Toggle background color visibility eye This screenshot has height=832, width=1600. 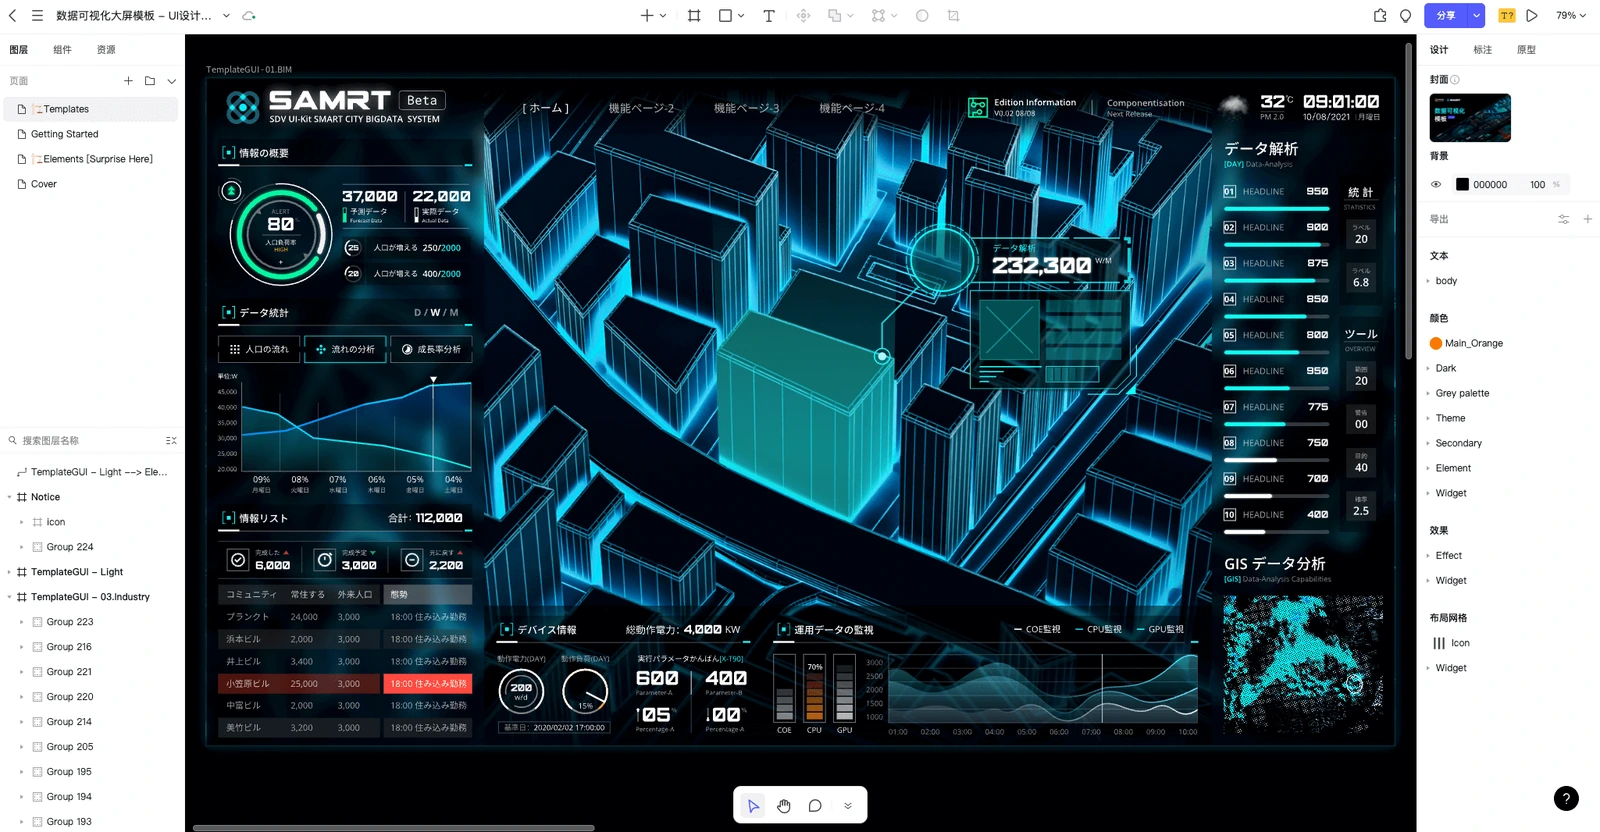tap(1436, 185)
